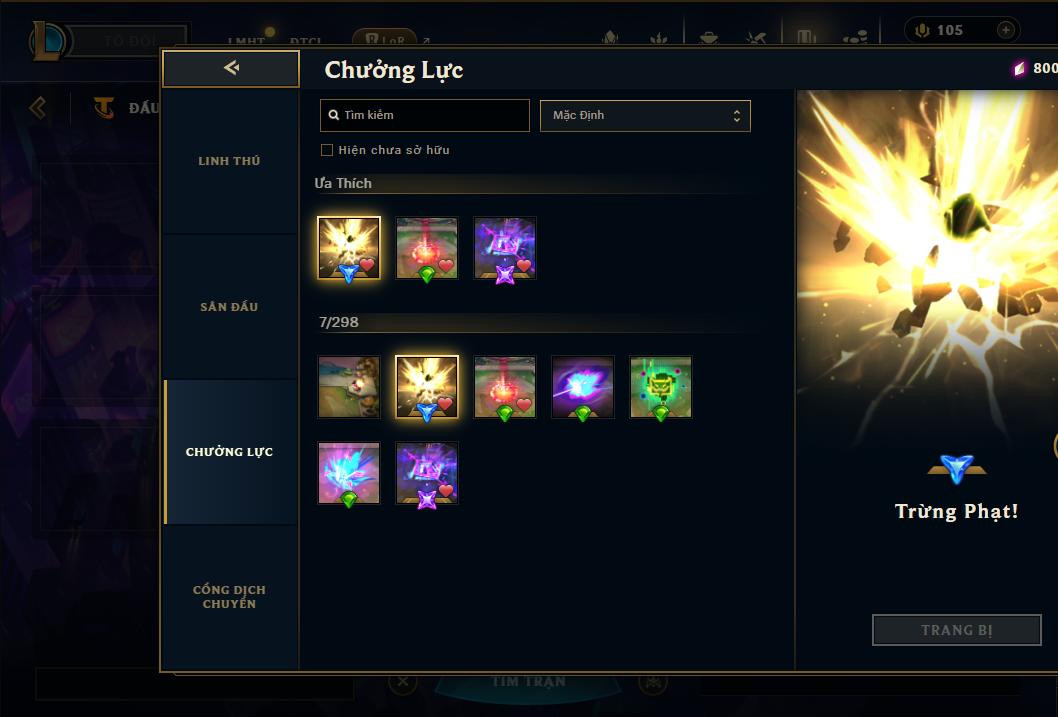The image size is (1058, 717).
Task: Toggle heart on red beam boom in collection
Action: (524, 403)
